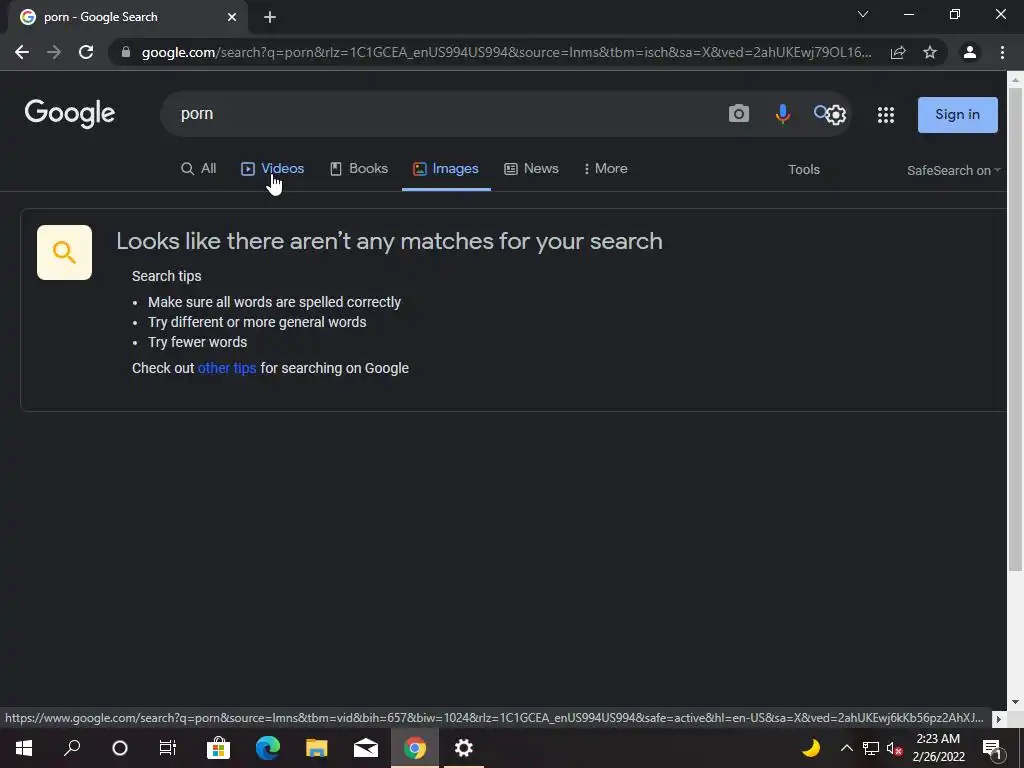This screenshot has height=768, width=1024.
Task: Switch to the All results tab
Action: (199, 168)
